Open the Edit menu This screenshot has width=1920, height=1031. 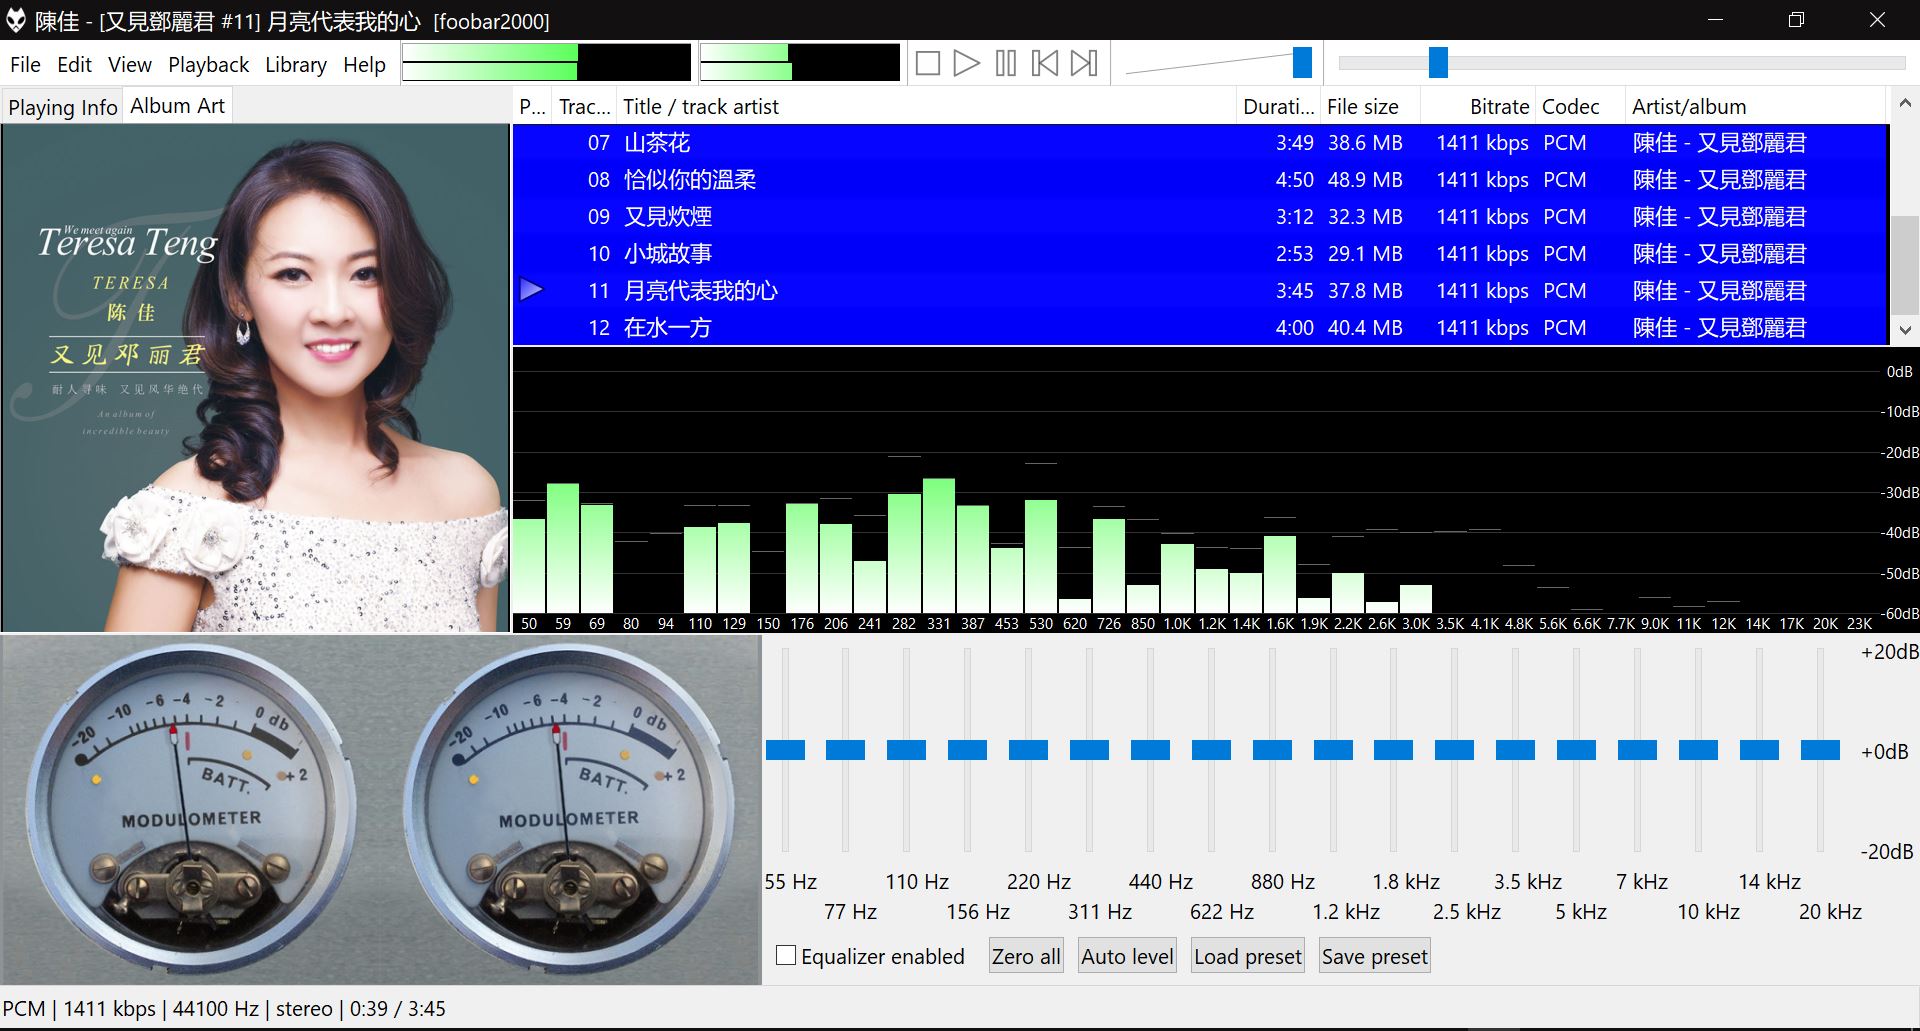point(74,65)
